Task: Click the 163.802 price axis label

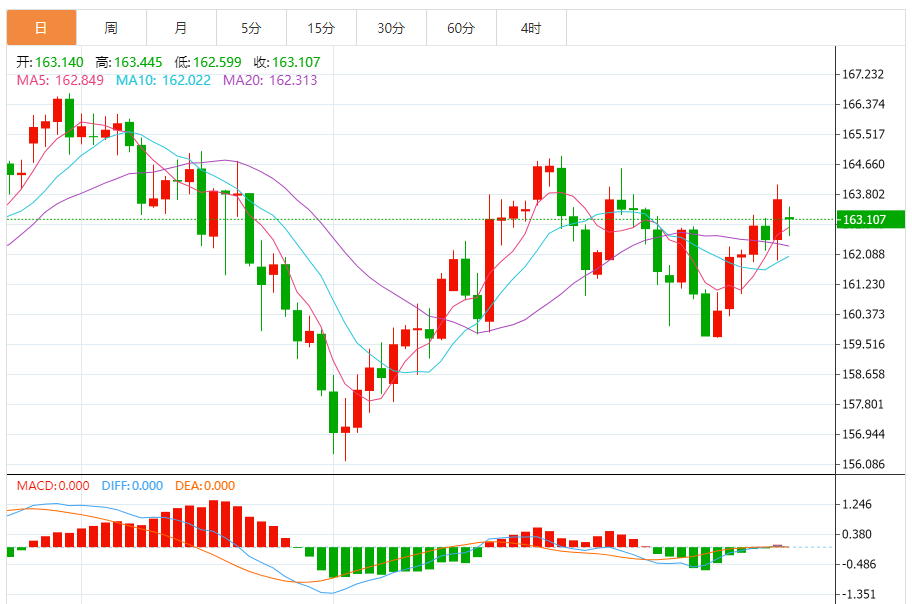Action: click(x=863, y=194)
